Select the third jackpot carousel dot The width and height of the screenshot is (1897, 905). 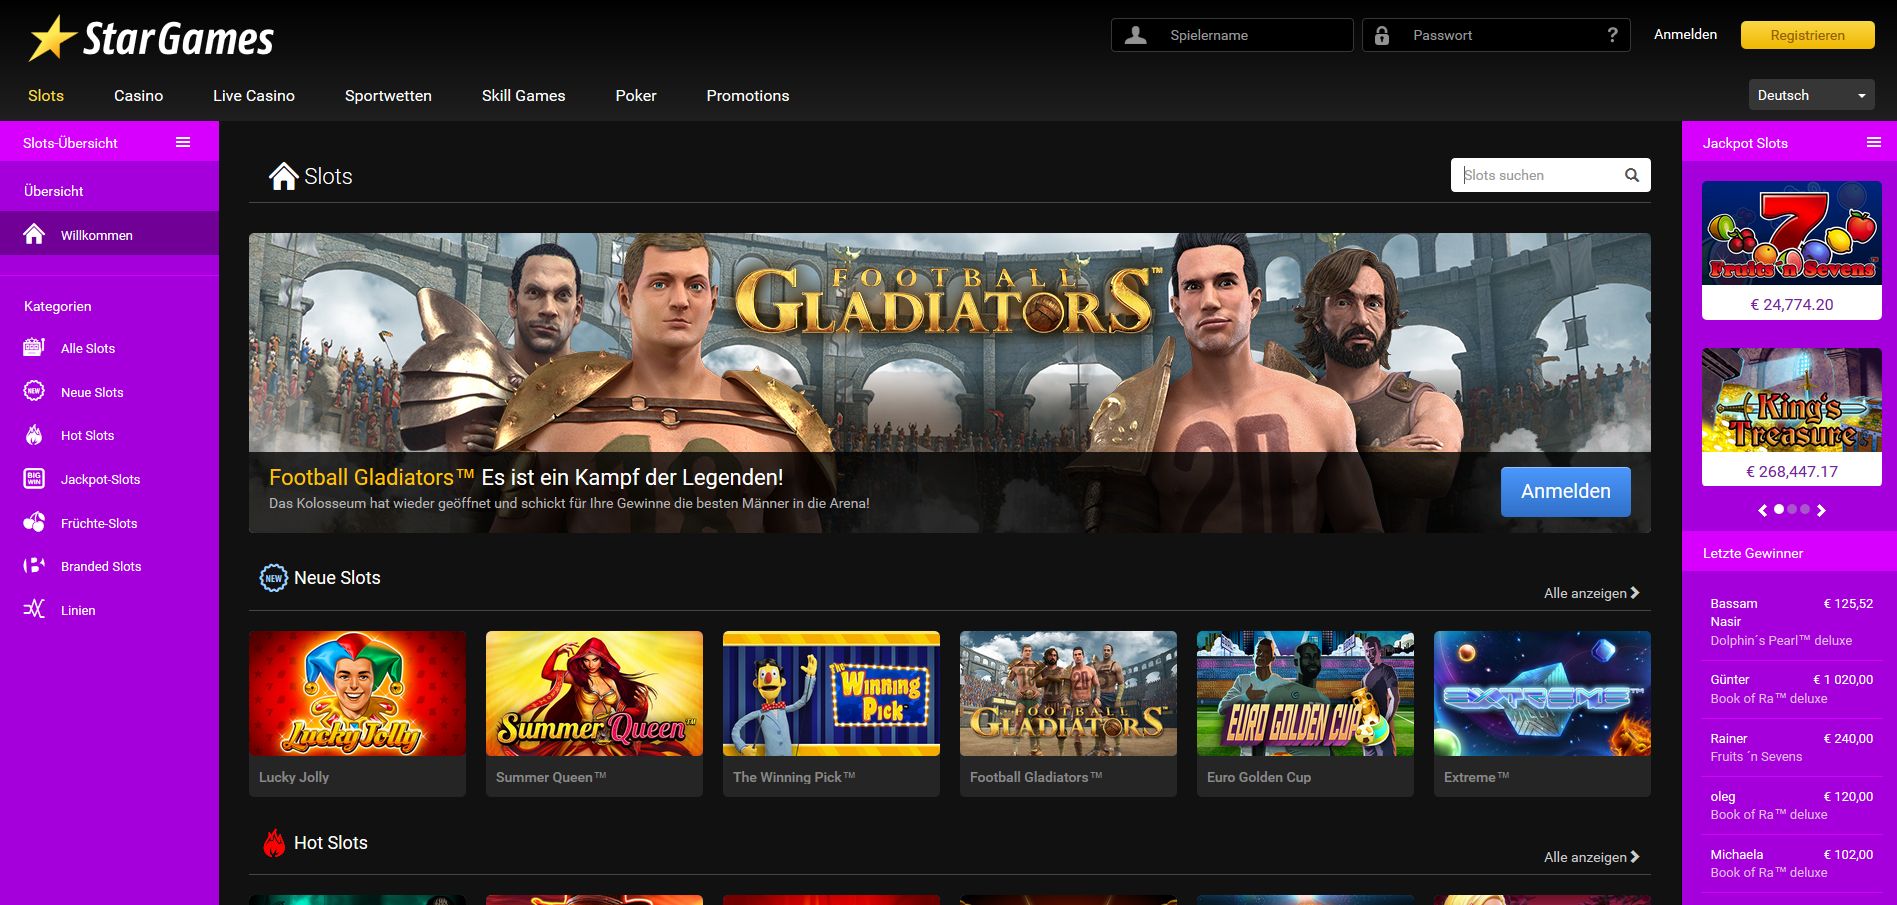pos(1805,509)
